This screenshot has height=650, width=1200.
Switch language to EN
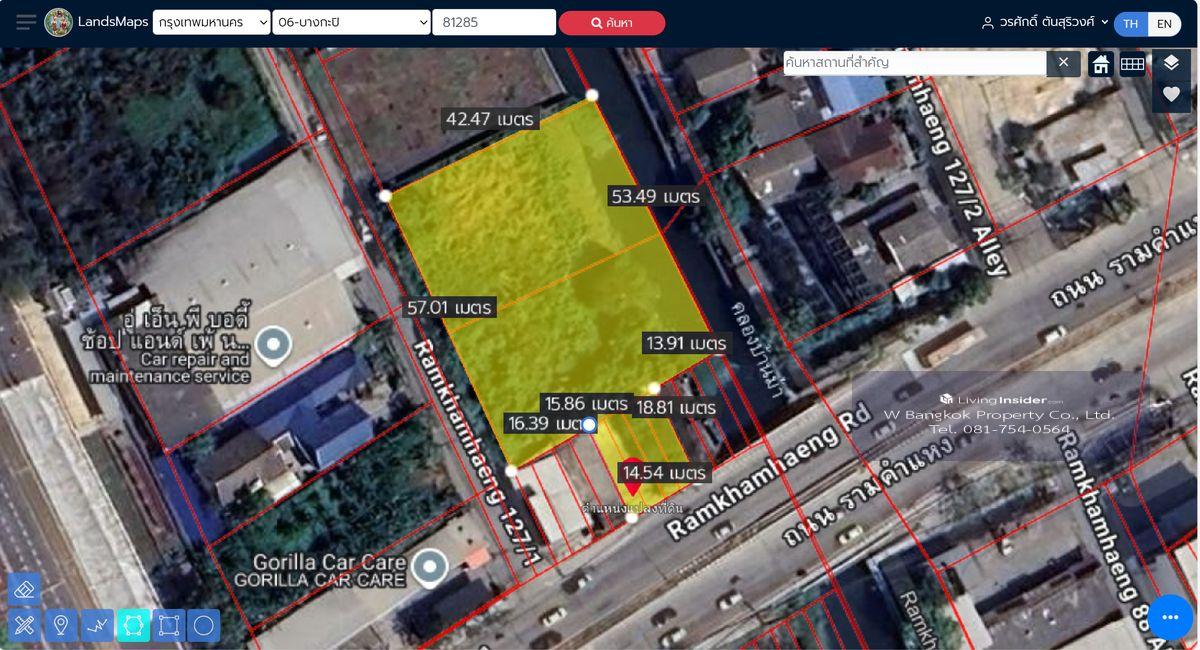(x=1164, y=24)
